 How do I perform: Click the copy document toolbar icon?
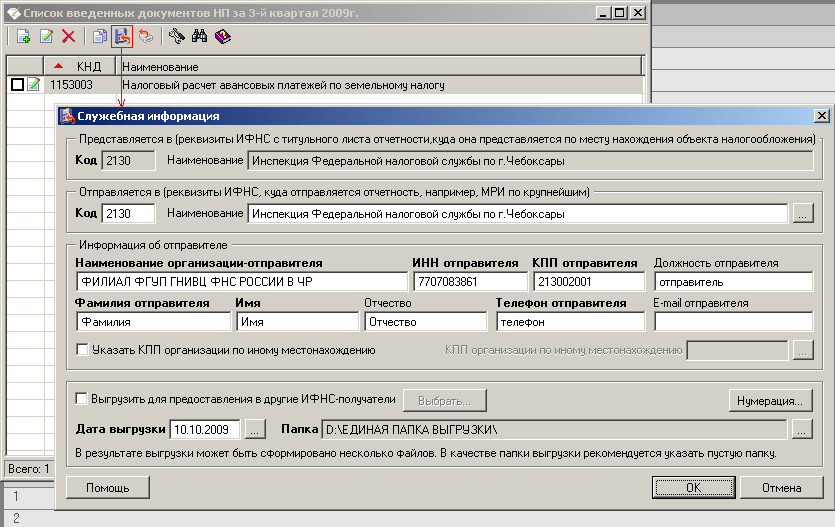99,36
